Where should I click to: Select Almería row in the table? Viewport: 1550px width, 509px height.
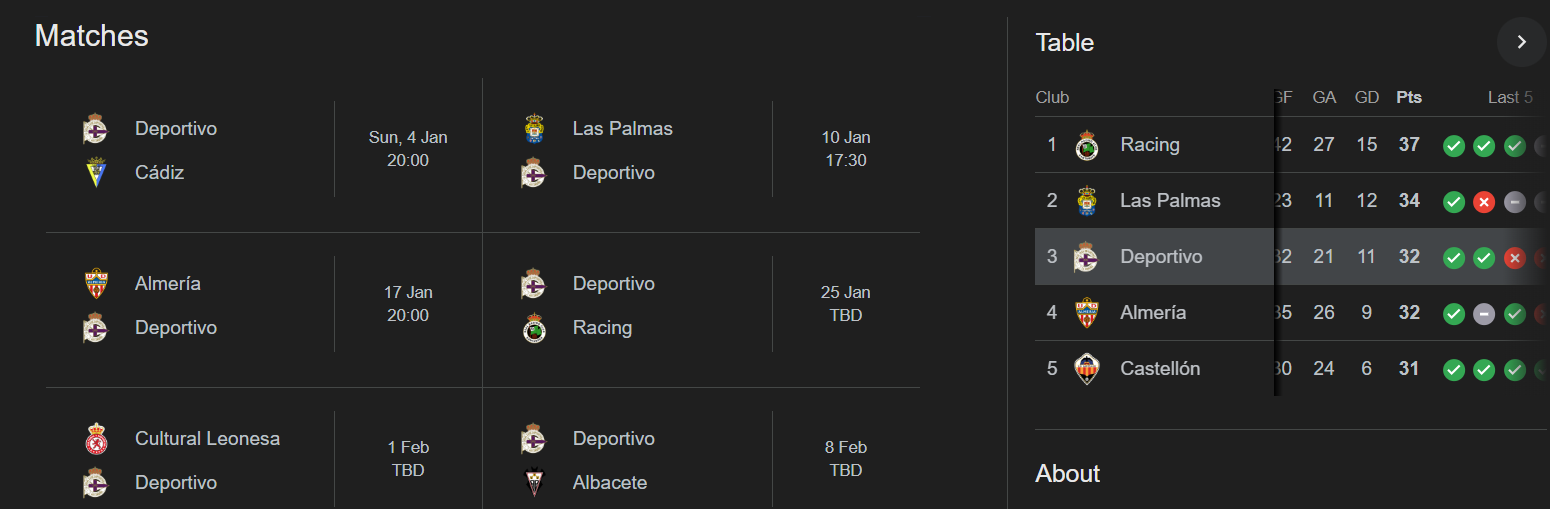1152,313
